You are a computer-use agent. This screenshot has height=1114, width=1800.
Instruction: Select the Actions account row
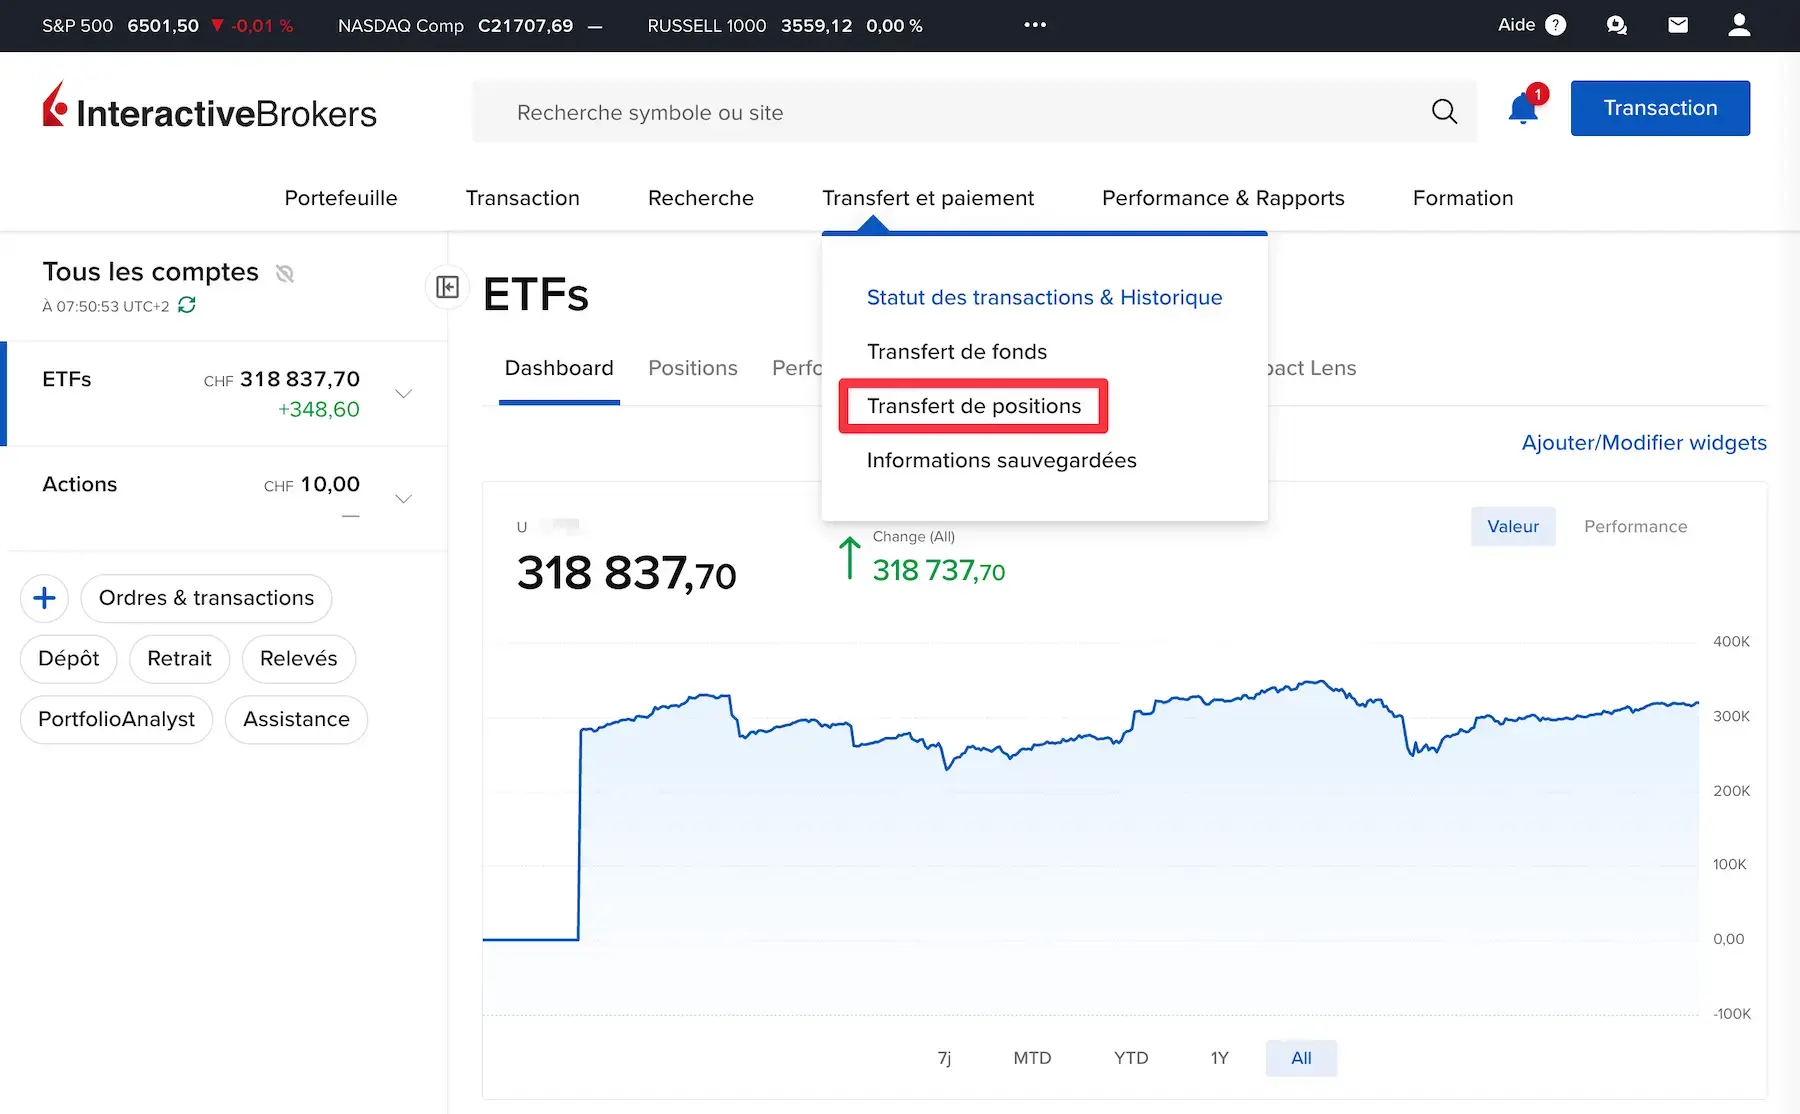pos(226,499)
